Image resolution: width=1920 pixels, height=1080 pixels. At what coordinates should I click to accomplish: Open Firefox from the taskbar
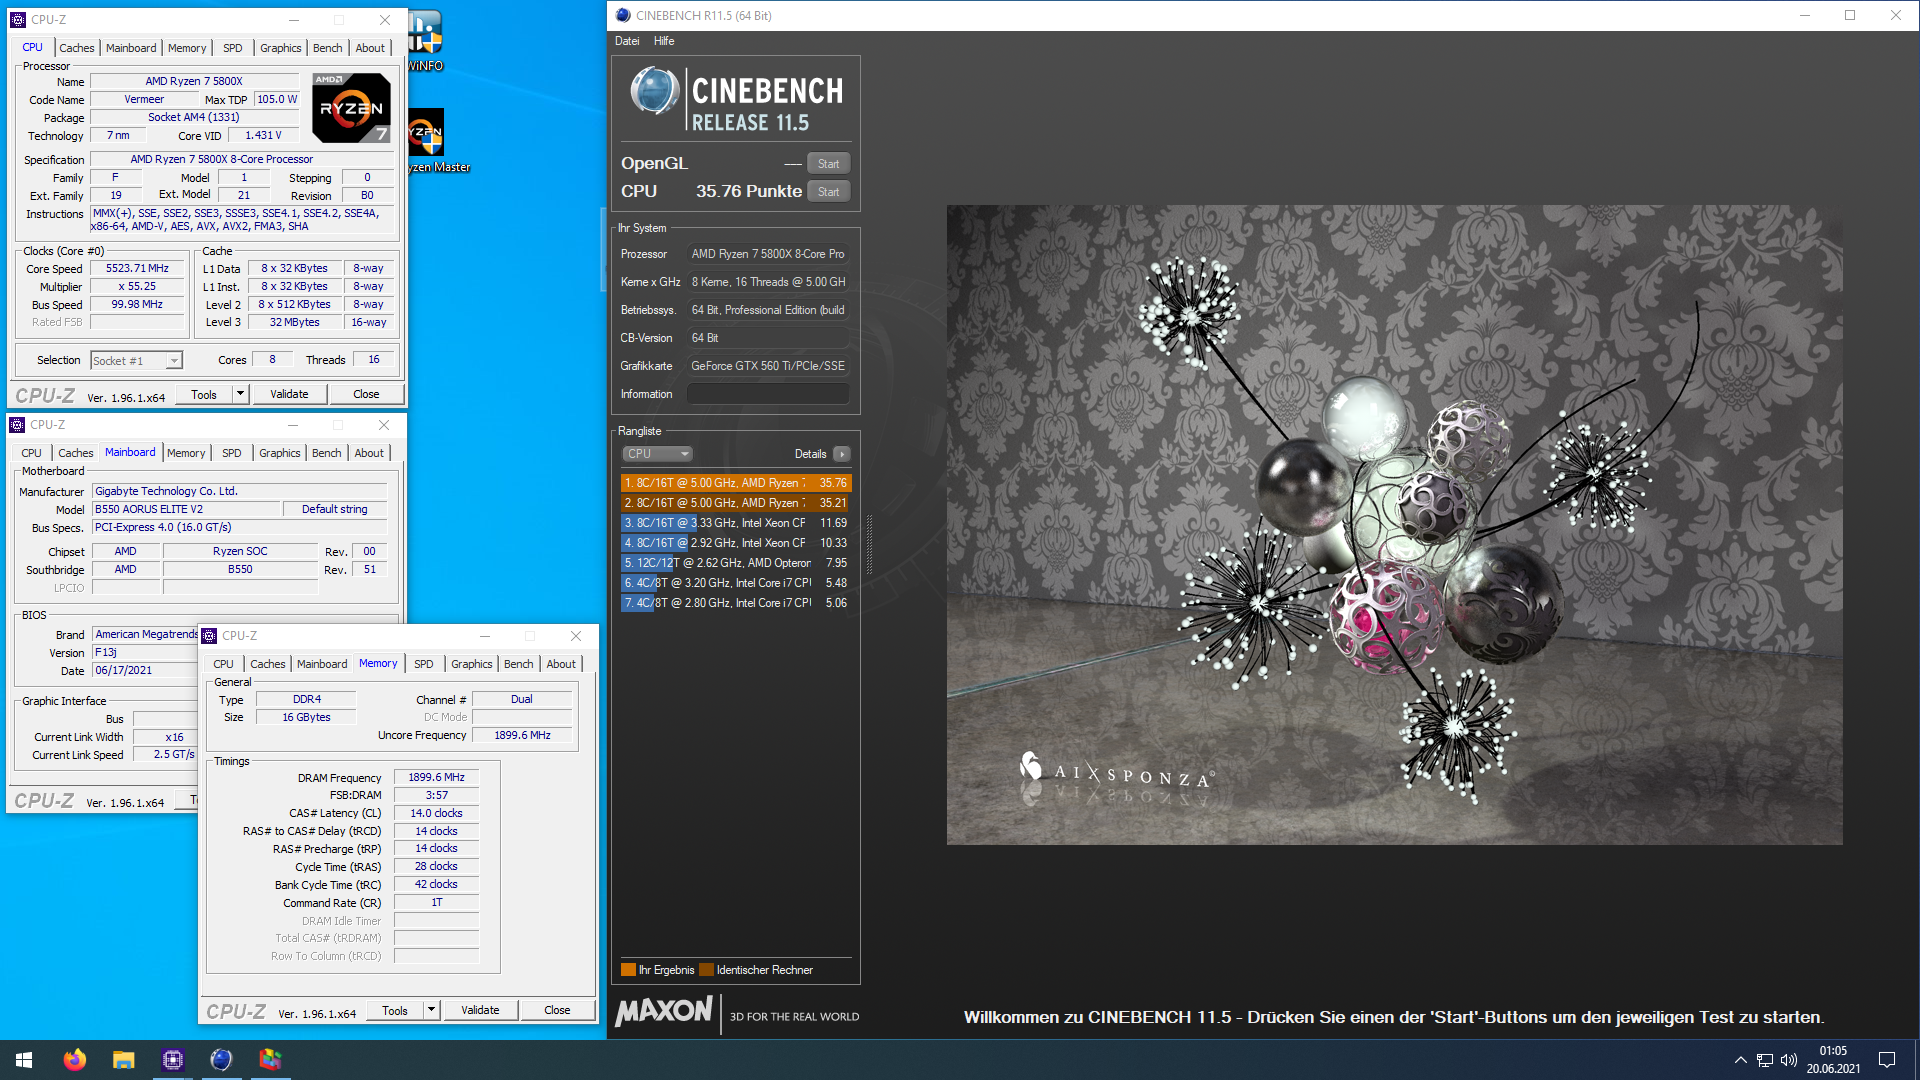pyautogui.click(x=75, y=1060)
